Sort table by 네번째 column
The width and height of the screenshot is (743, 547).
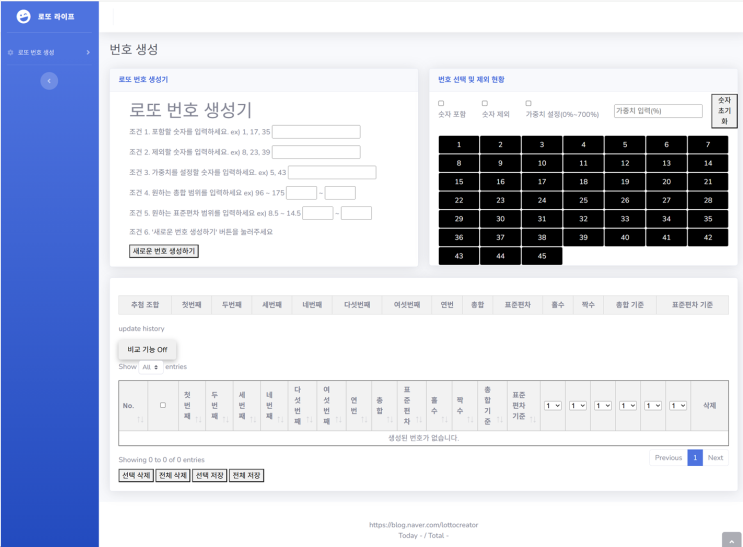274,406
